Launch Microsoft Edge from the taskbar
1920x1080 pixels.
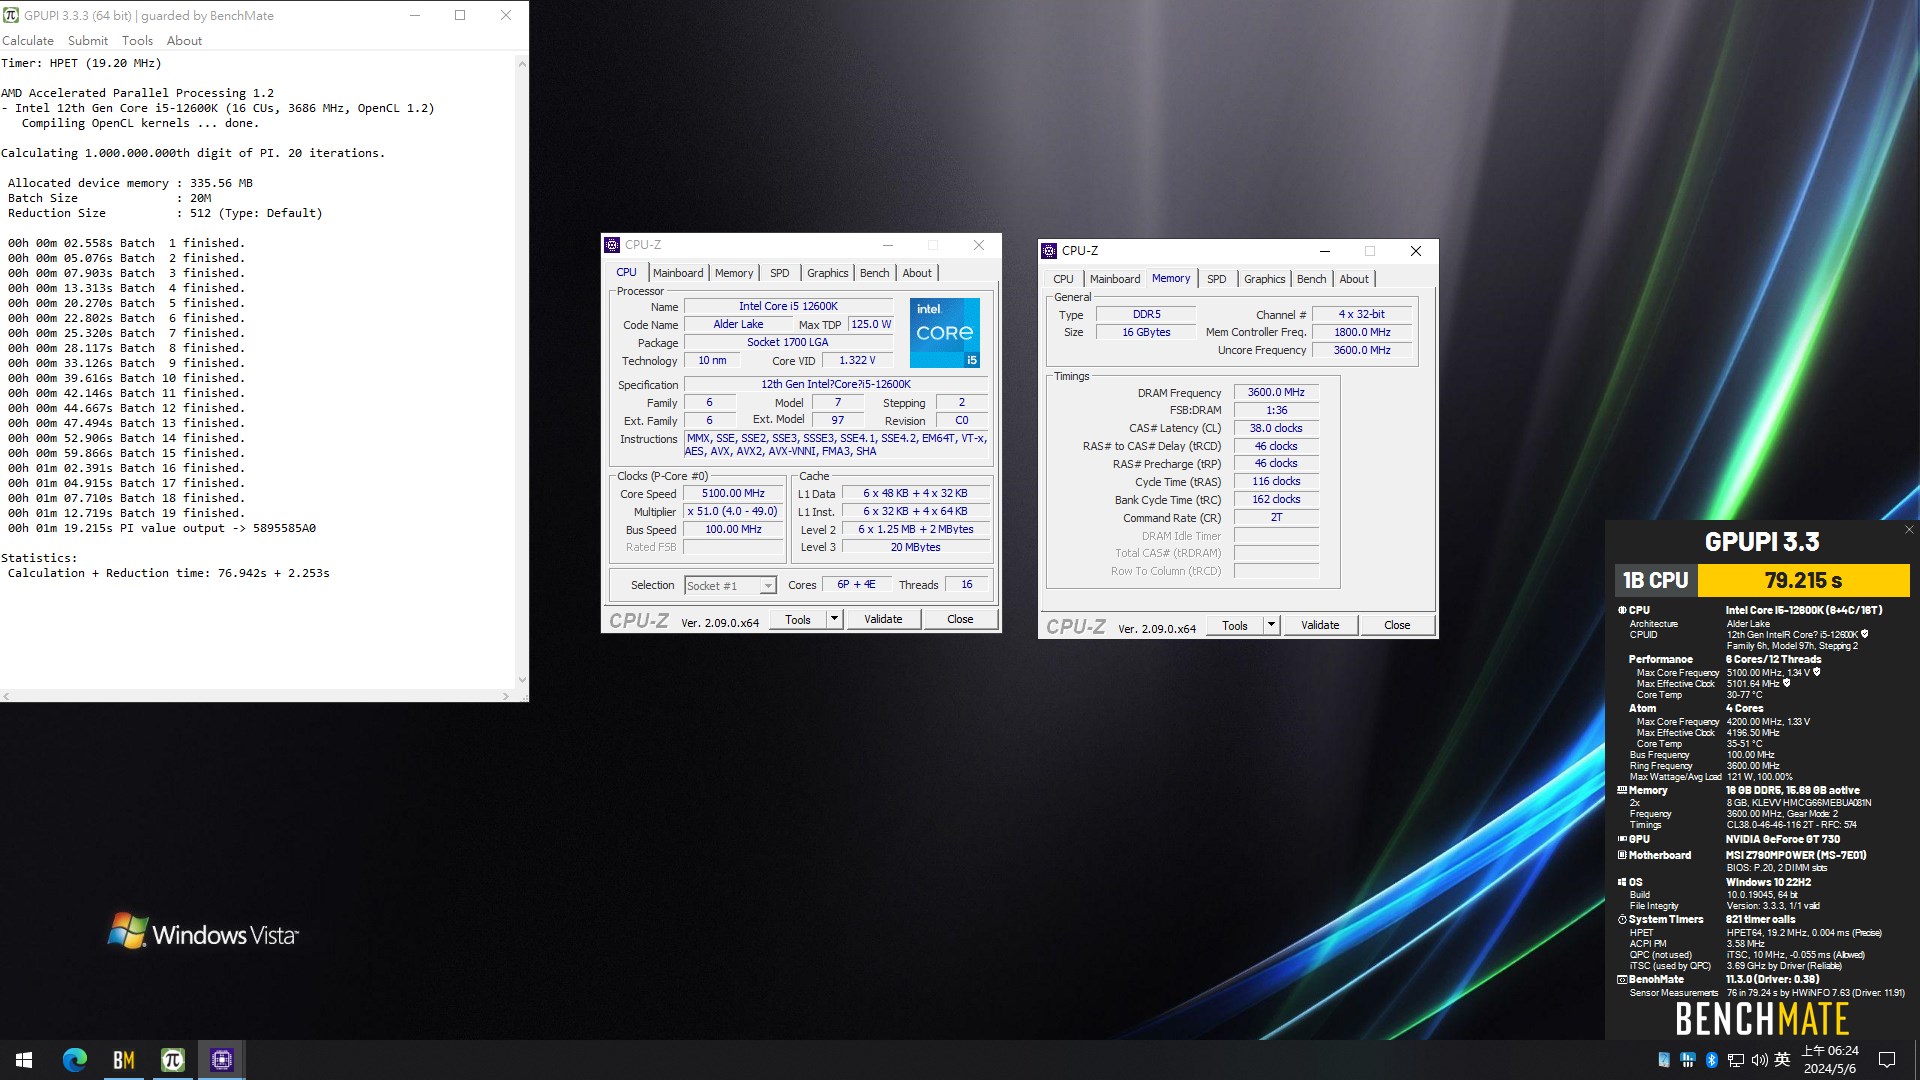[x=75, y=1060]
